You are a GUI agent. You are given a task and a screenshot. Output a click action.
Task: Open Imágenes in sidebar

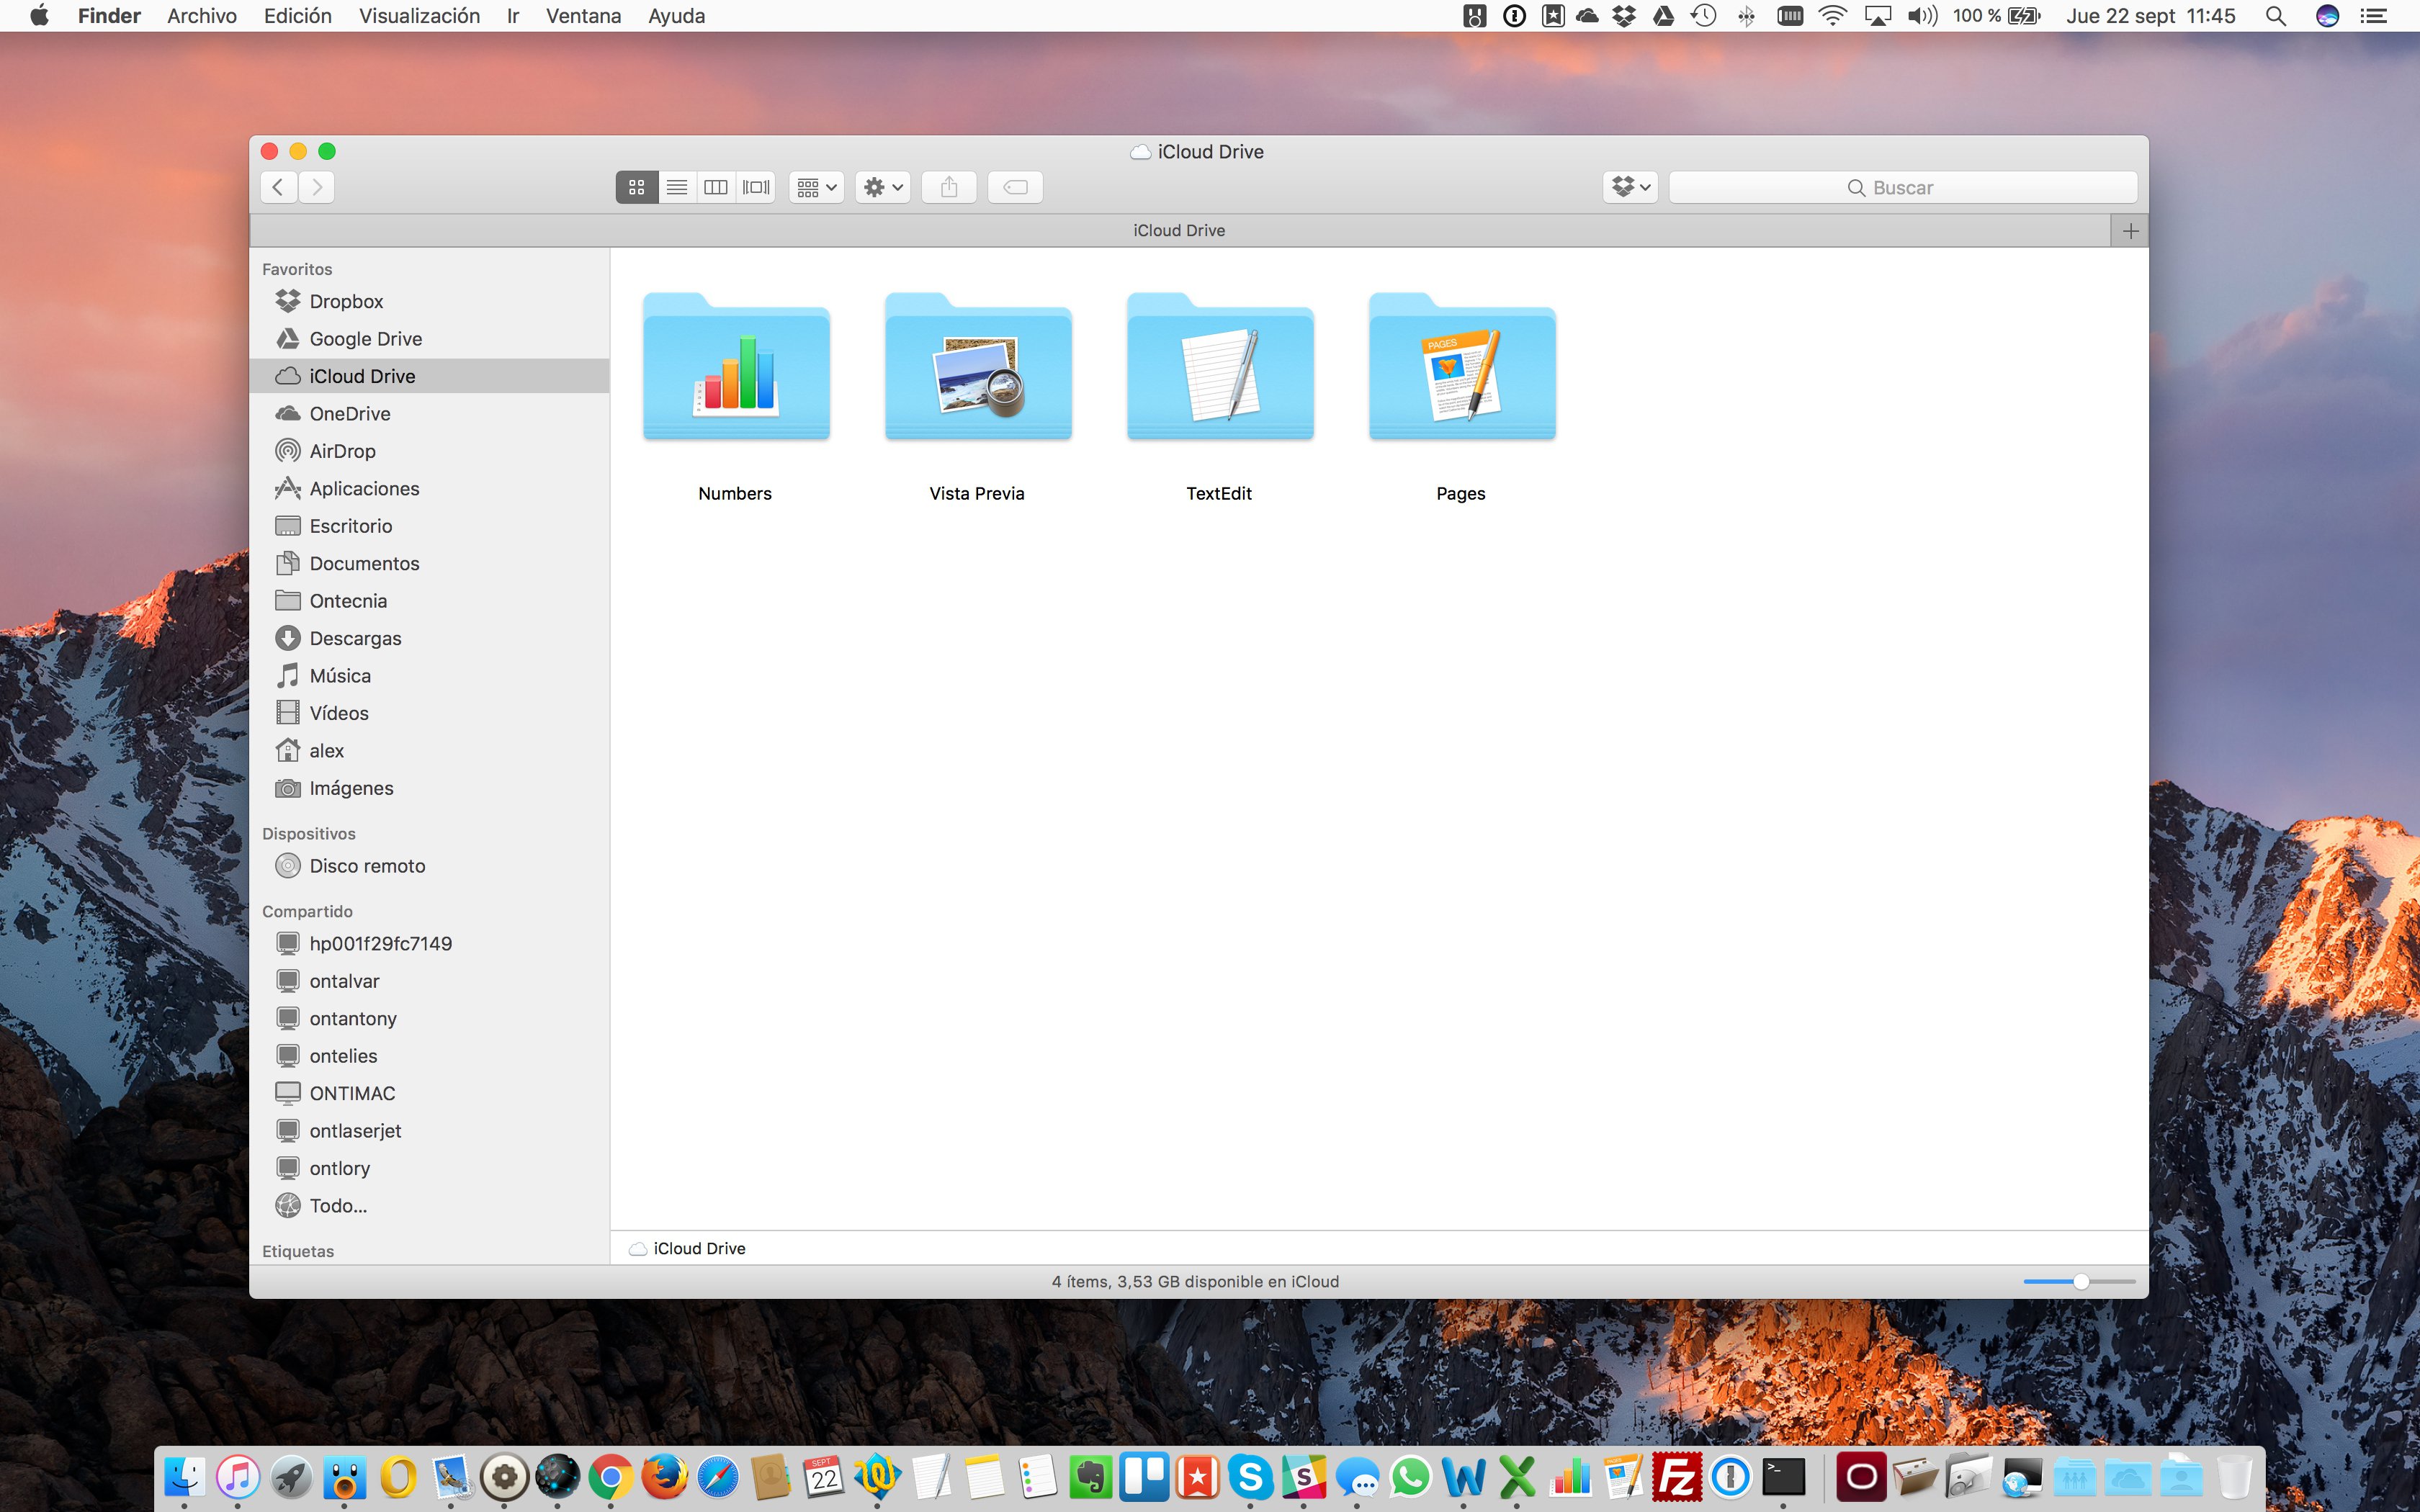coord(429,789)
